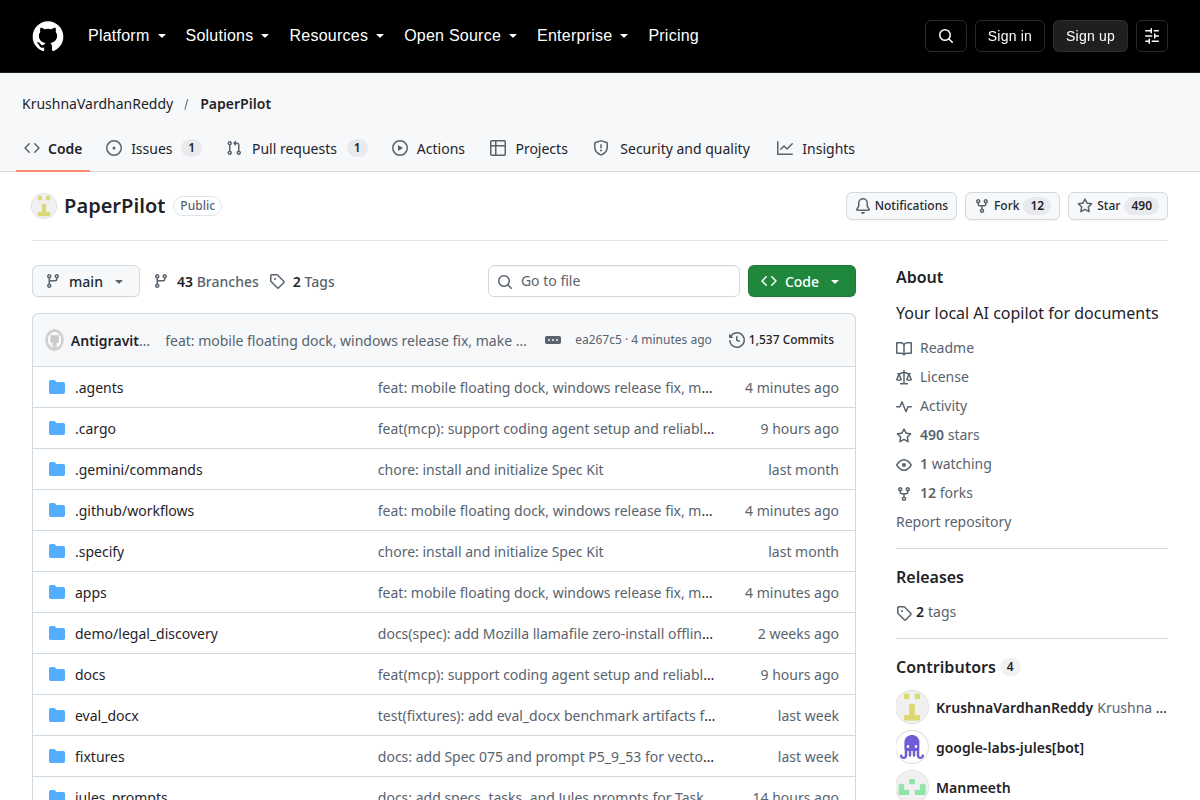Click the GitHub logo home icon
This screenshot has height=800, width=1200.
(48, 36)
